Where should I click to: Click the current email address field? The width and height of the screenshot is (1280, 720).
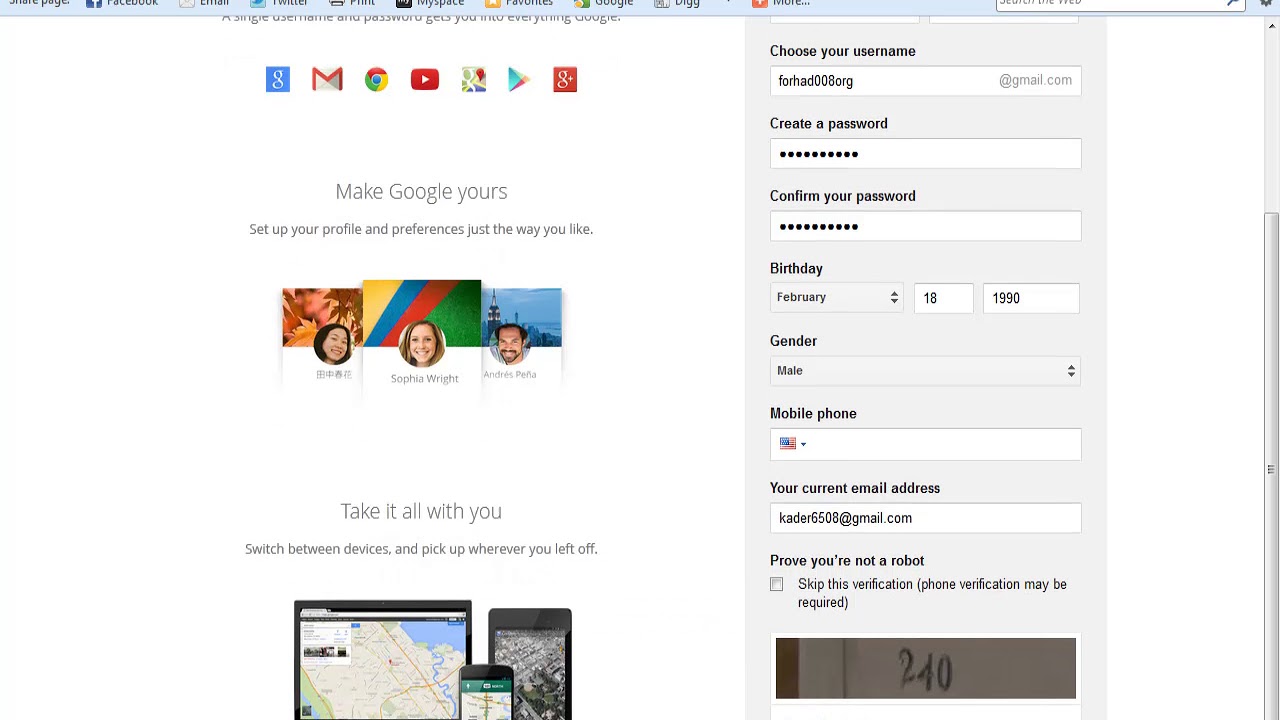click(925, 518)
